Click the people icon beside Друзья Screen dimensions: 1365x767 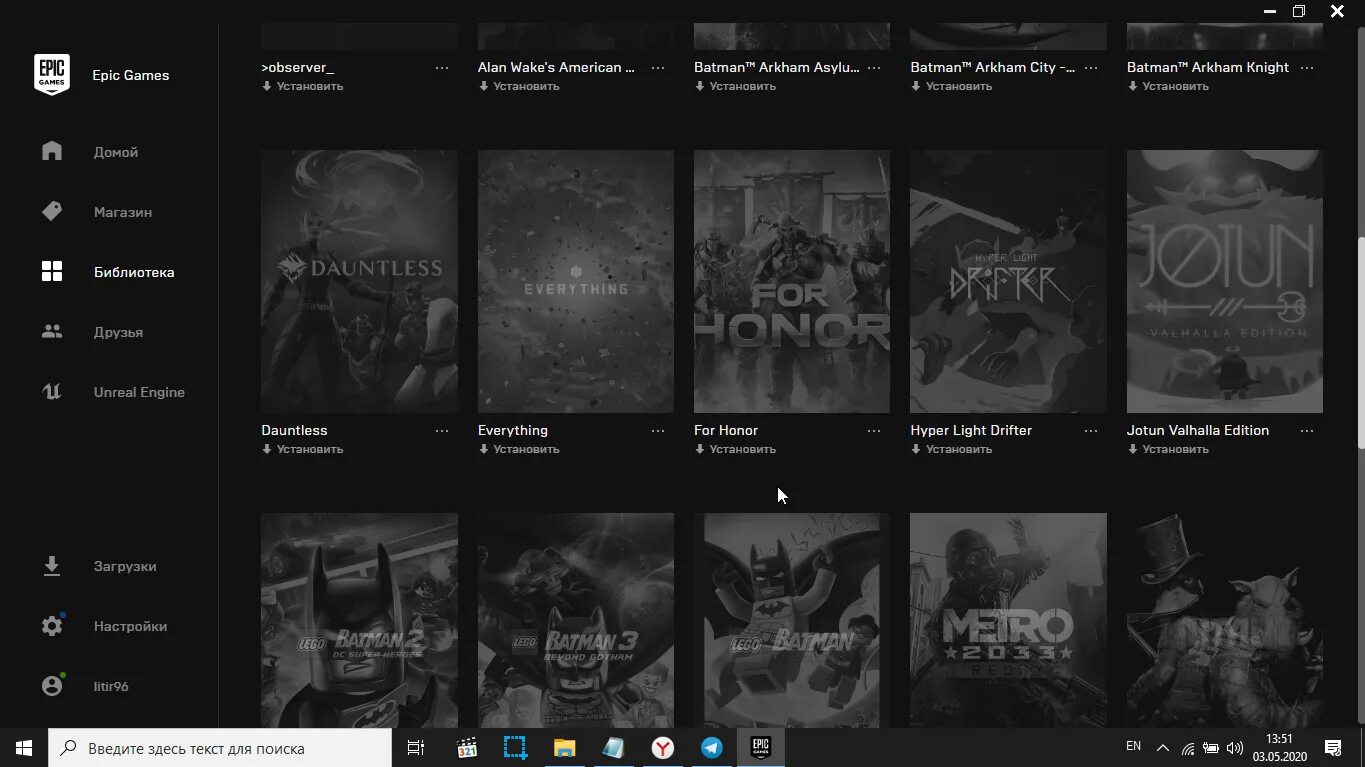[x=52, y=331]
